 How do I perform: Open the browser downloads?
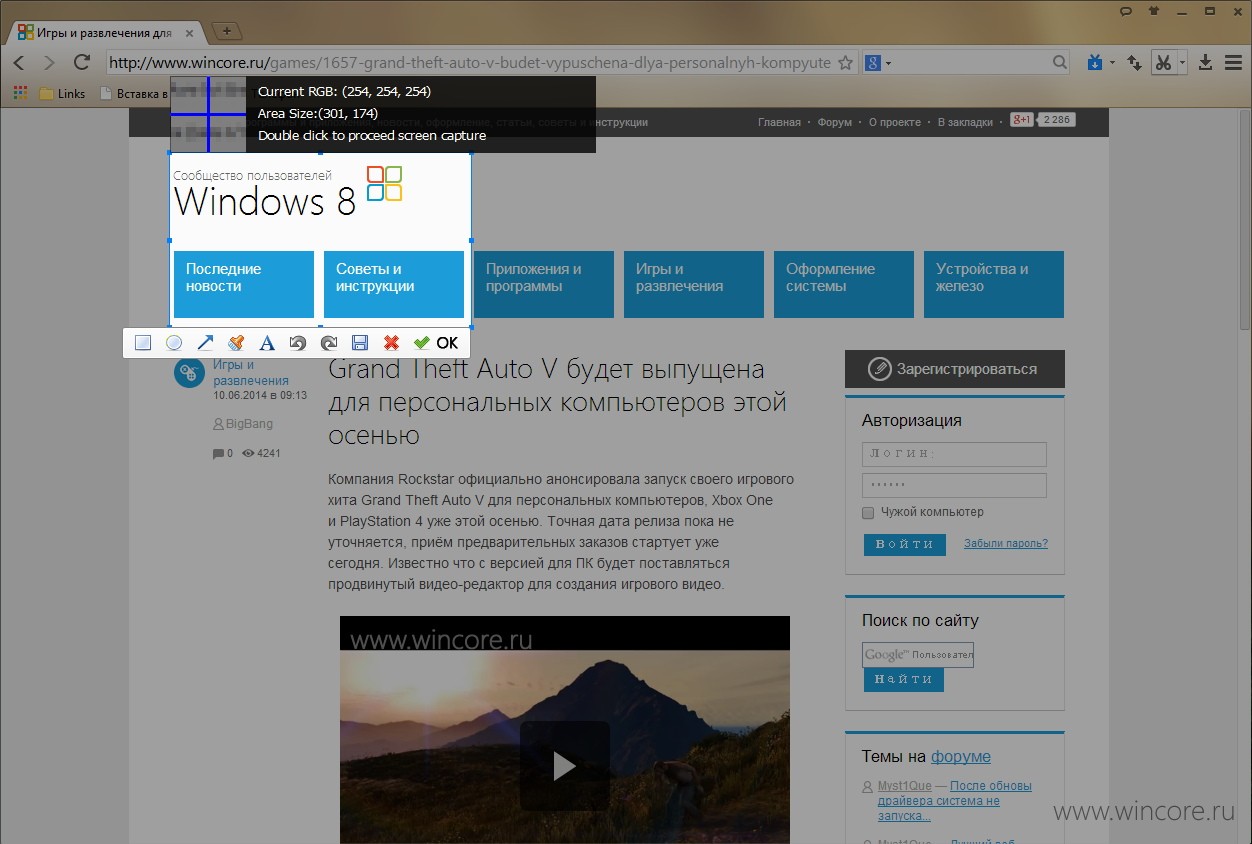(x=1205, y=63)
